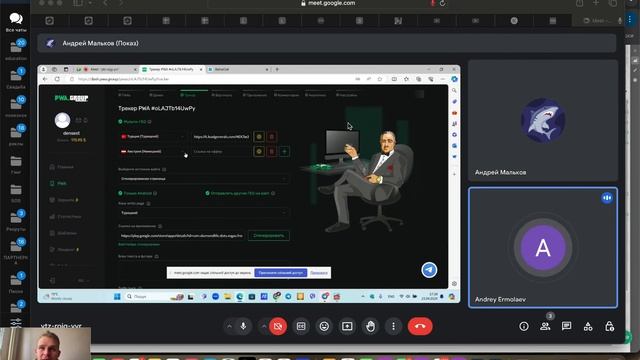Mute the microphone in Meet
The image size is (640, 360).
click(243, 326)
